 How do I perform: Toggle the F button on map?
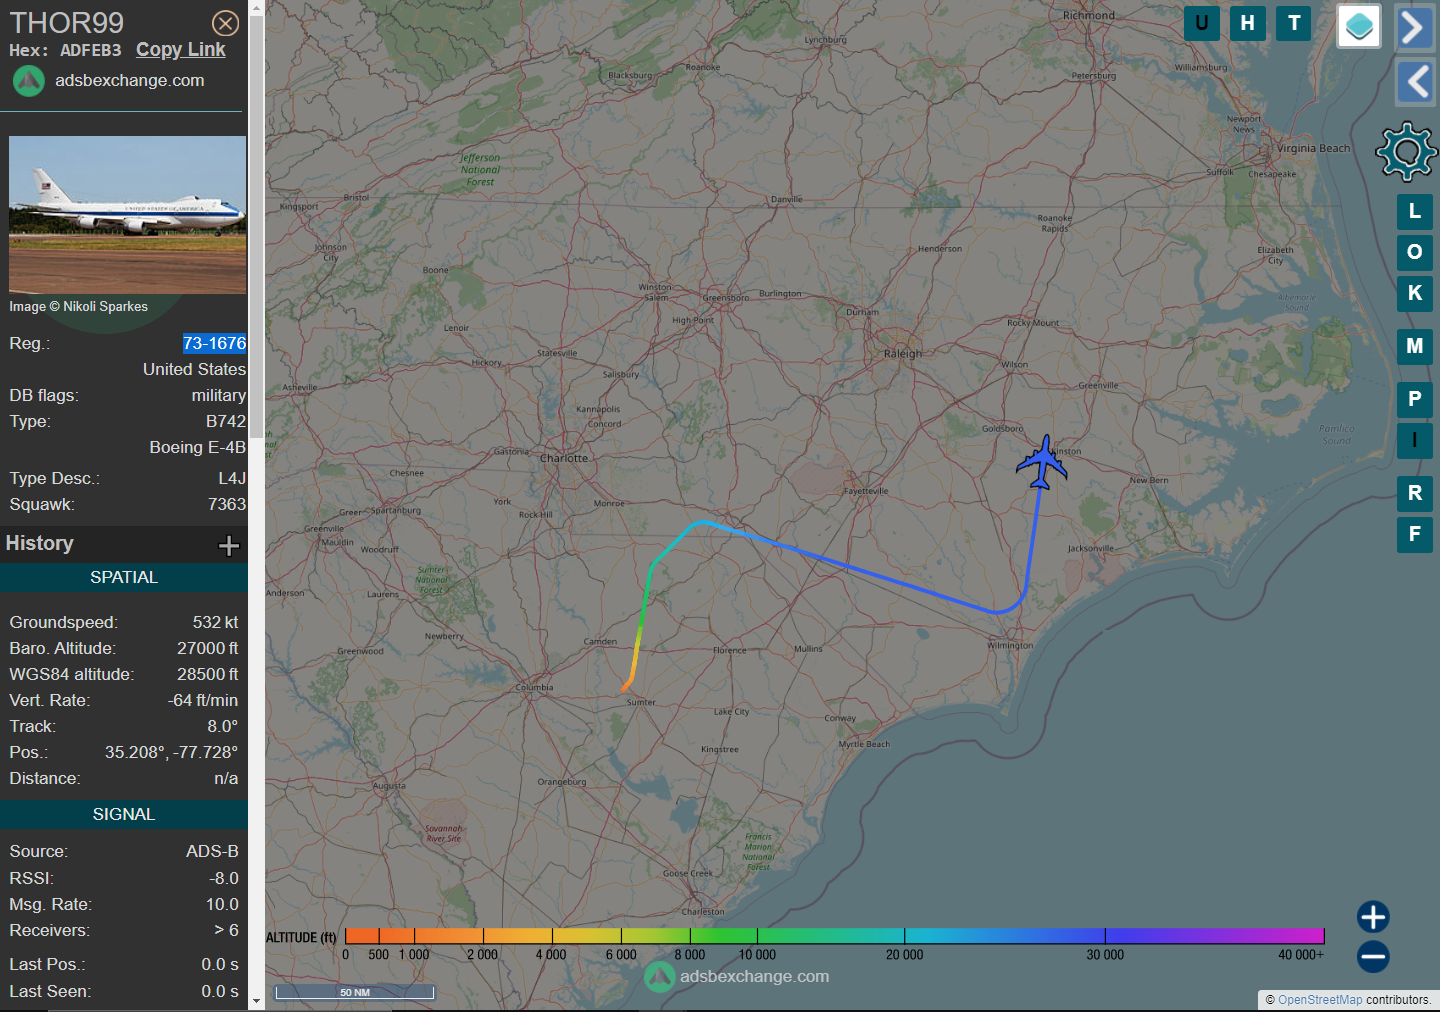point(1415,534)
